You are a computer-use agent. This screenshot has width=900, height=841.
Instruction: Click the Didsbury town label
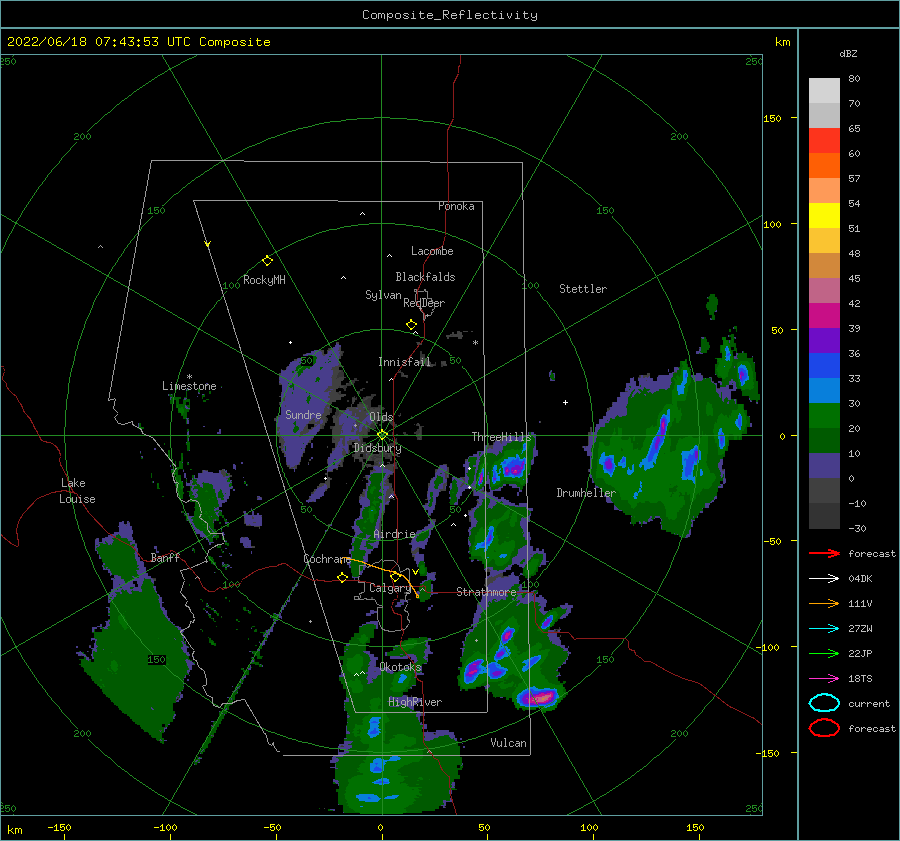point(377,448)
